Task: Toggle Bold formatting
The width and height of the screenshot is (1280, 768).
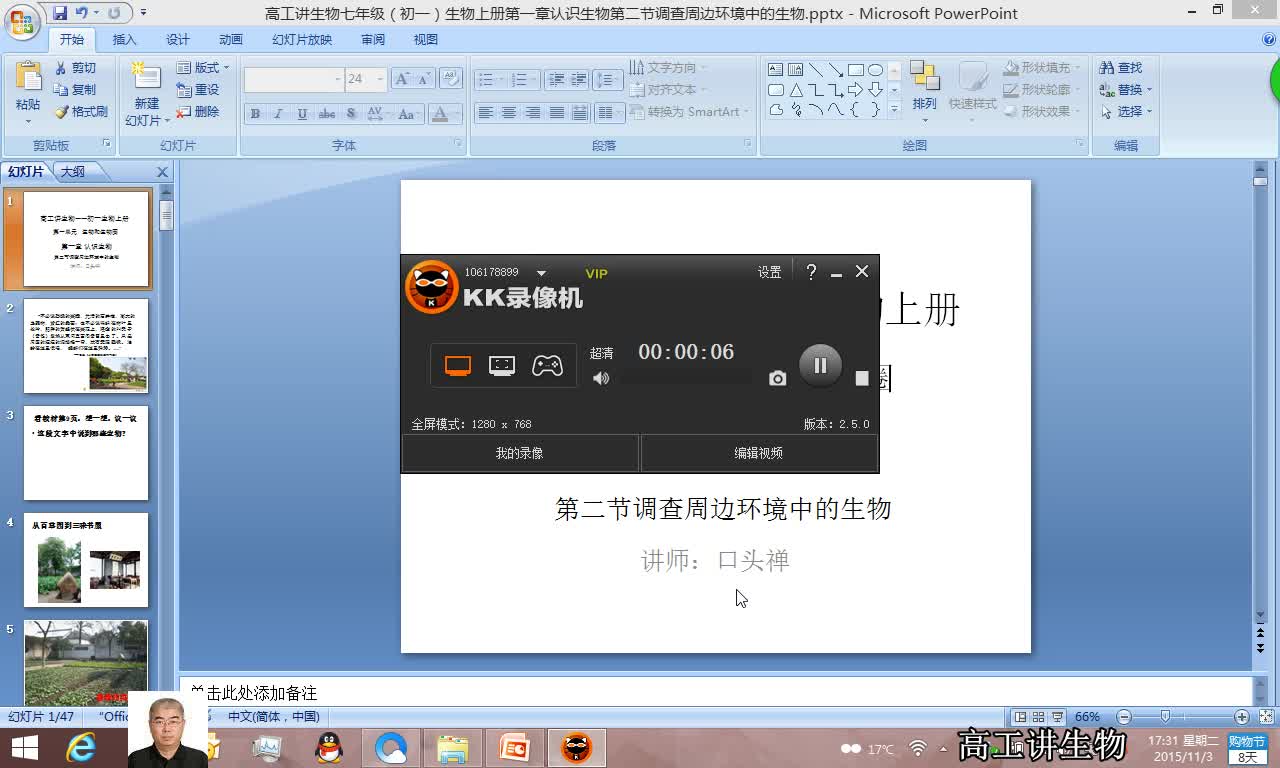Action: pyautogui.click(x=255, y=114)
